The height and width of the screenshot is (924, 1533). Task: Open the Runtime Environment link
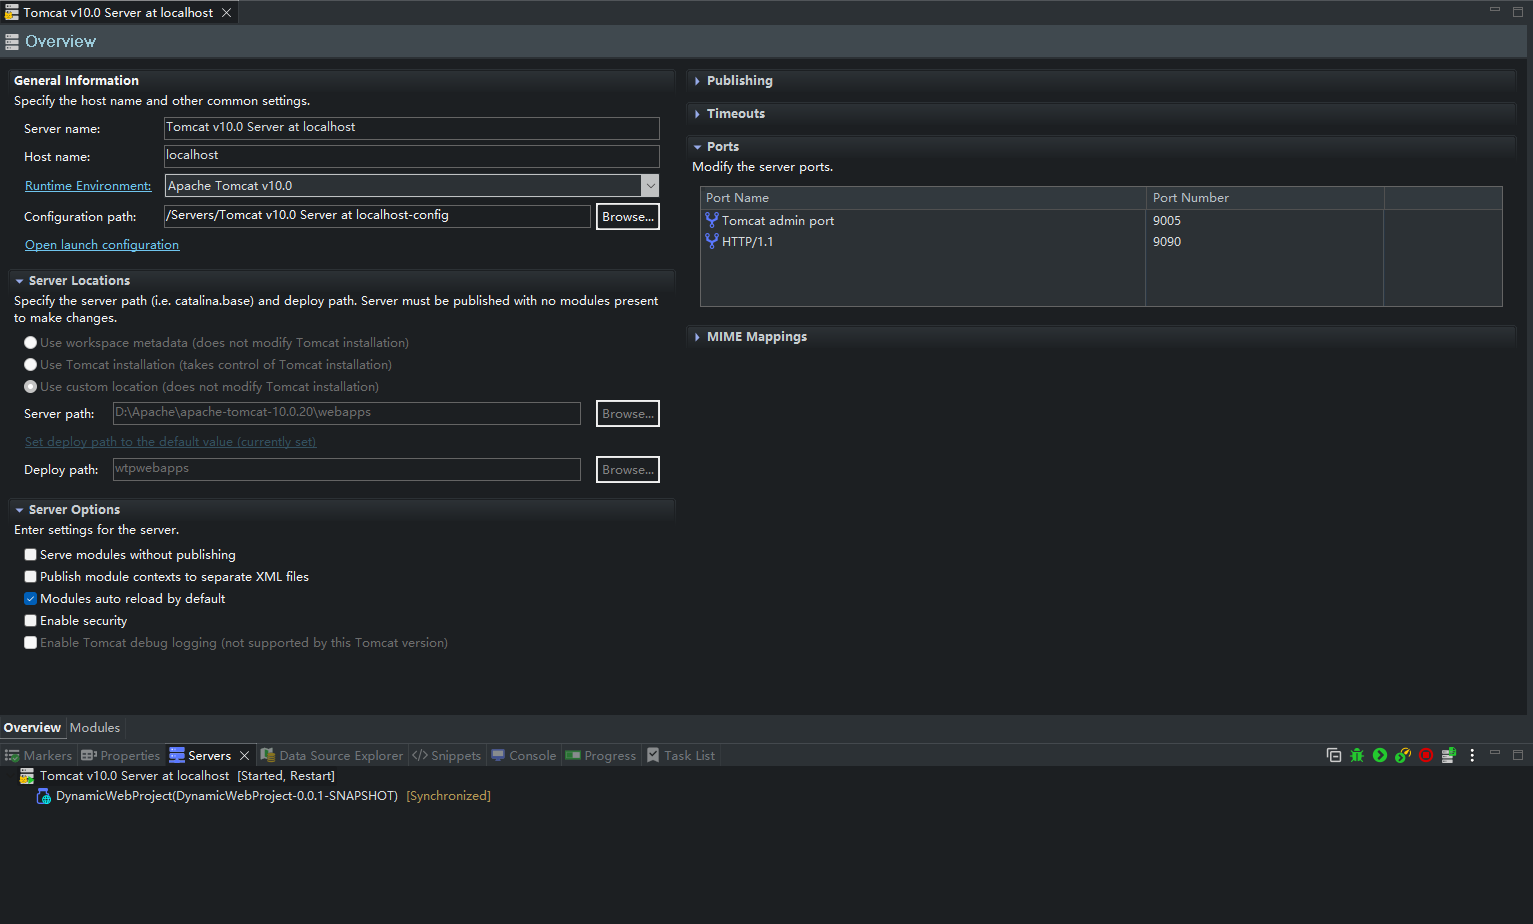click(x=88, y=186)
